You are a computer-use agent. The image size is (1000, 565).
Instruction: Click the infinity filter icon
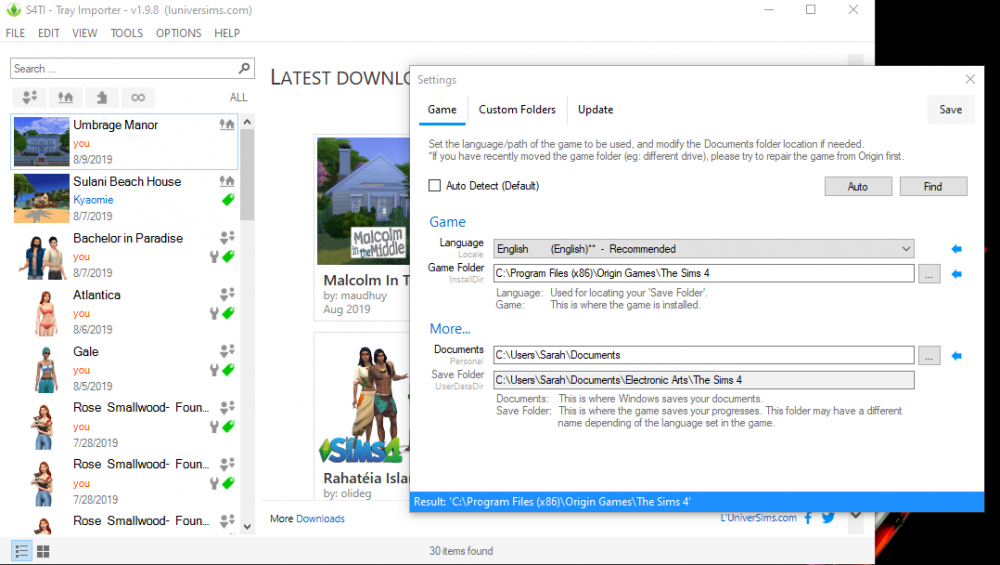(x=138, y=98)
